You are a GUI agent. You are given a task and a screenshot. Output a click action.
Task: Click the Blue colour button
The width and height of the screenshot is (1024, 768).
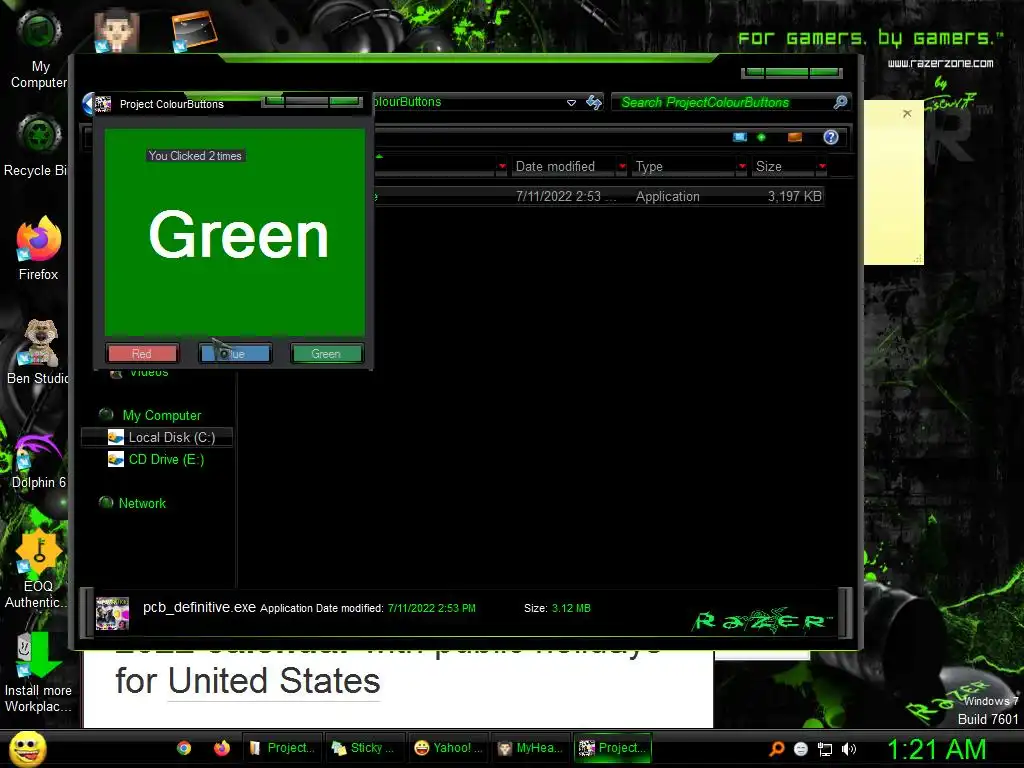click(x=235, y=353)
